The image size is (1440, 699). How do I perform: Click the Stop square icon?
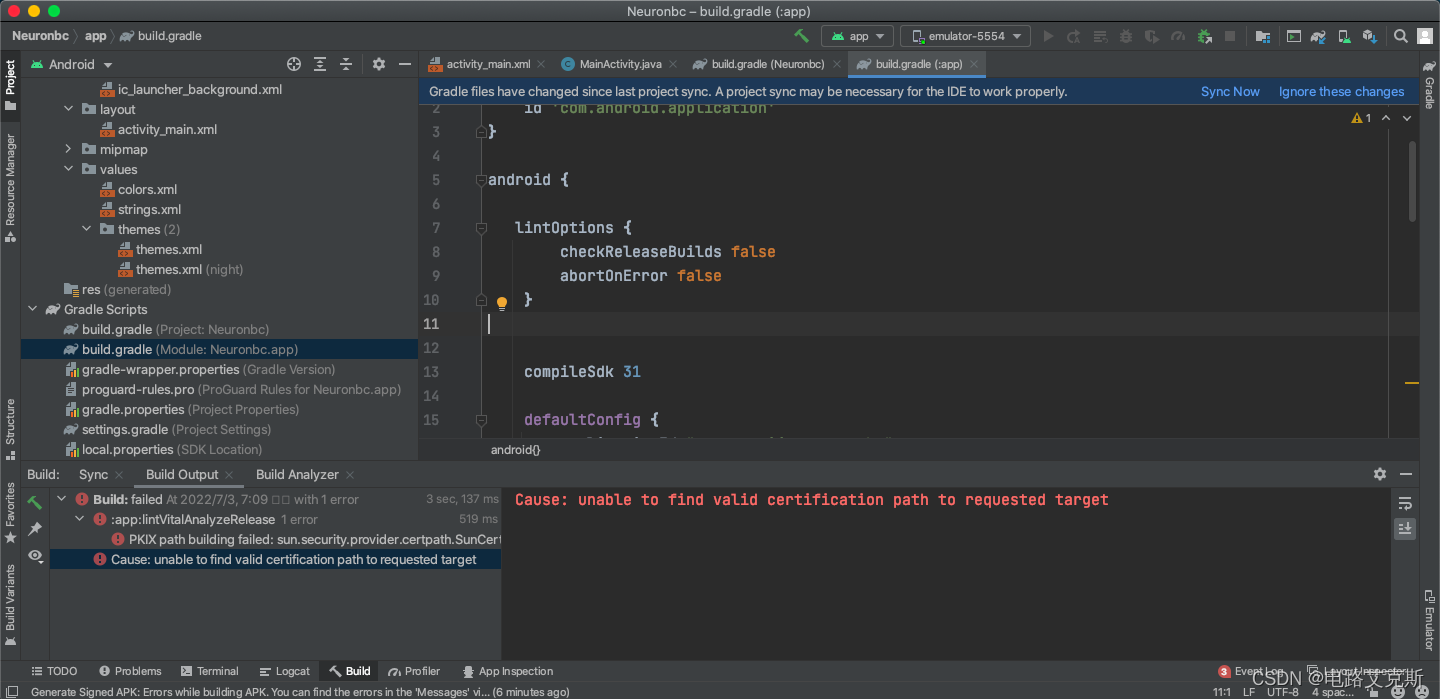click(1230, 36)
